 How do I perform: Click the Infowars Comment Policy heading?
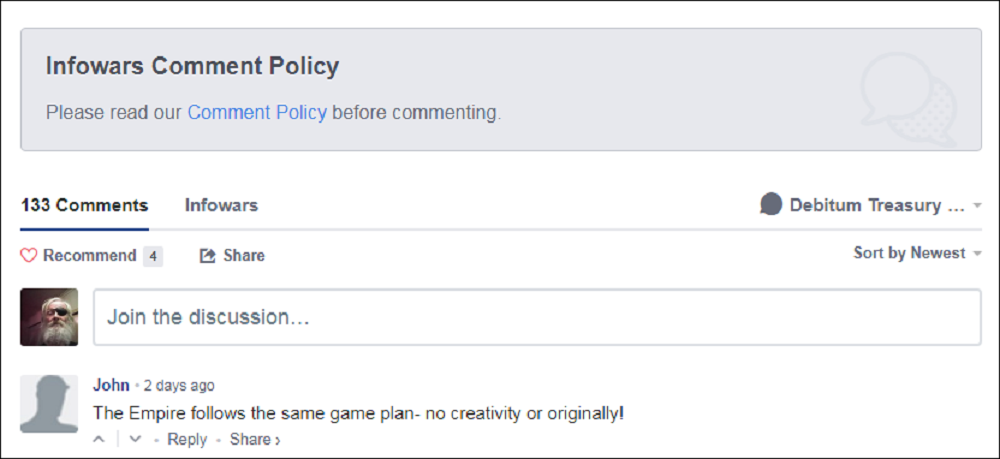[x=192, y=67]
